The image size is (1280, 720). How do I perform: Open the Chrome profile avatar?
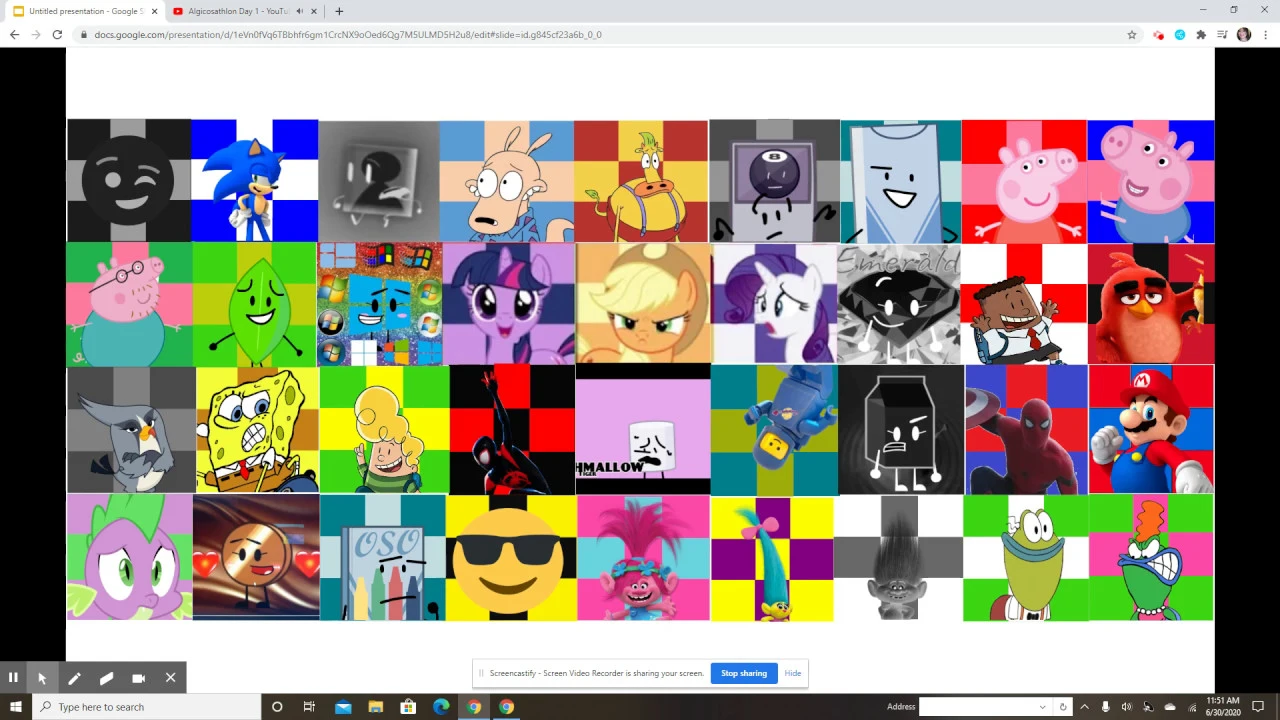1244,34
